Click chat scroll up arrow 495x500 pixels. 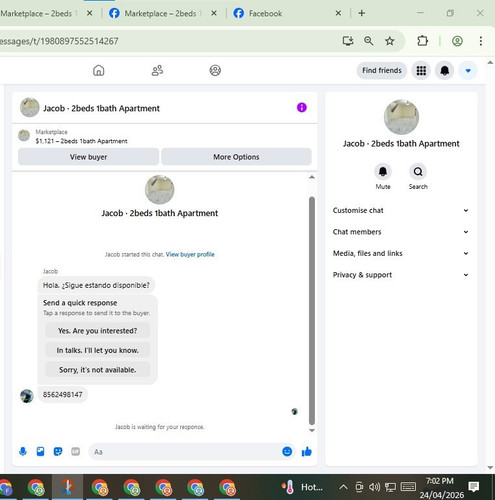(312, 177)
